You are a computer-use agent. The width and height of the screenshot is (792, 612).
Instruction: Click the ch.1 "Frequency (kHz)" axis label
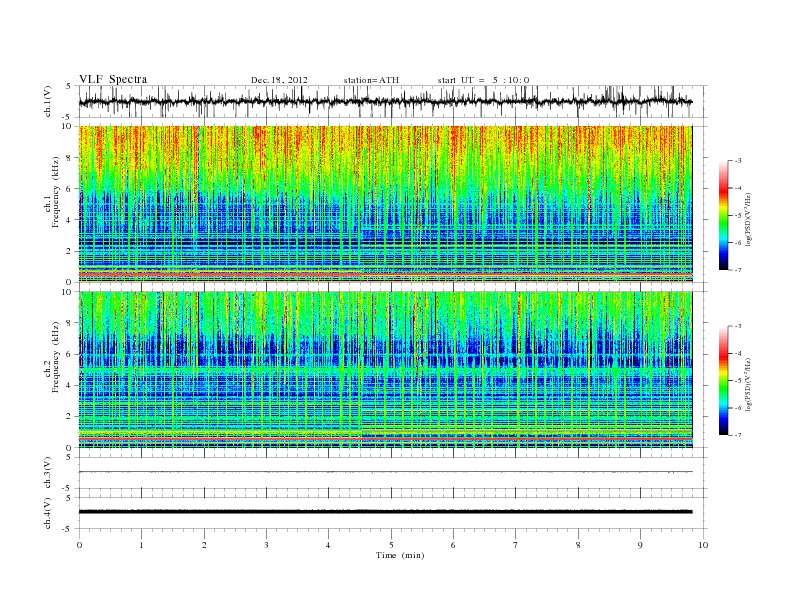coord(56,192)
